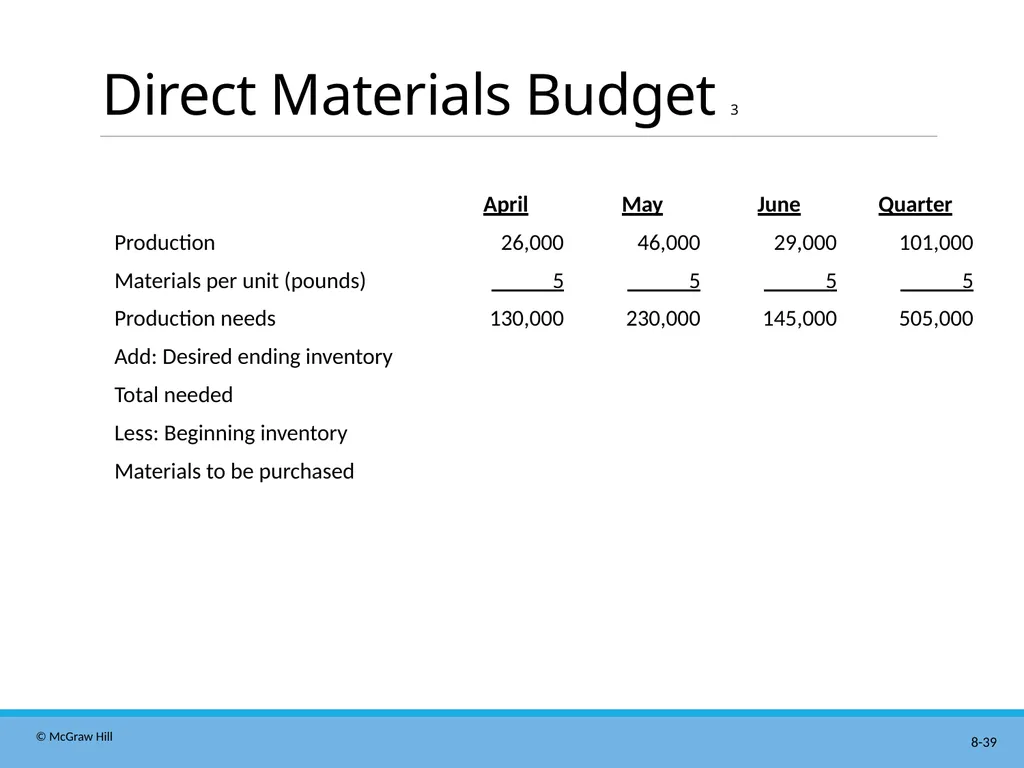Screen dimensions: 1024x768
Task: Select the 'Quarter' column header
Action: click(x=915, y=204)
